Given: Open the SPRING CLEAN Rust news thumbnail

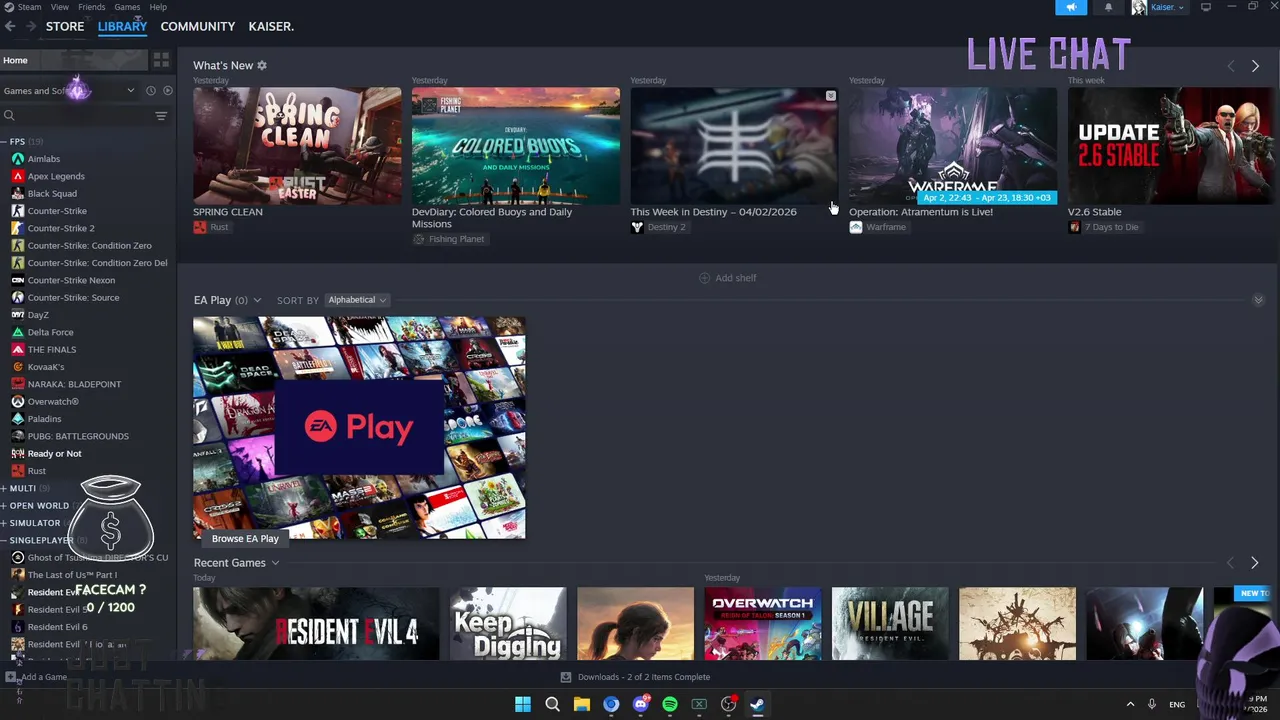Looking at the screenshot, I should [297, 146].
